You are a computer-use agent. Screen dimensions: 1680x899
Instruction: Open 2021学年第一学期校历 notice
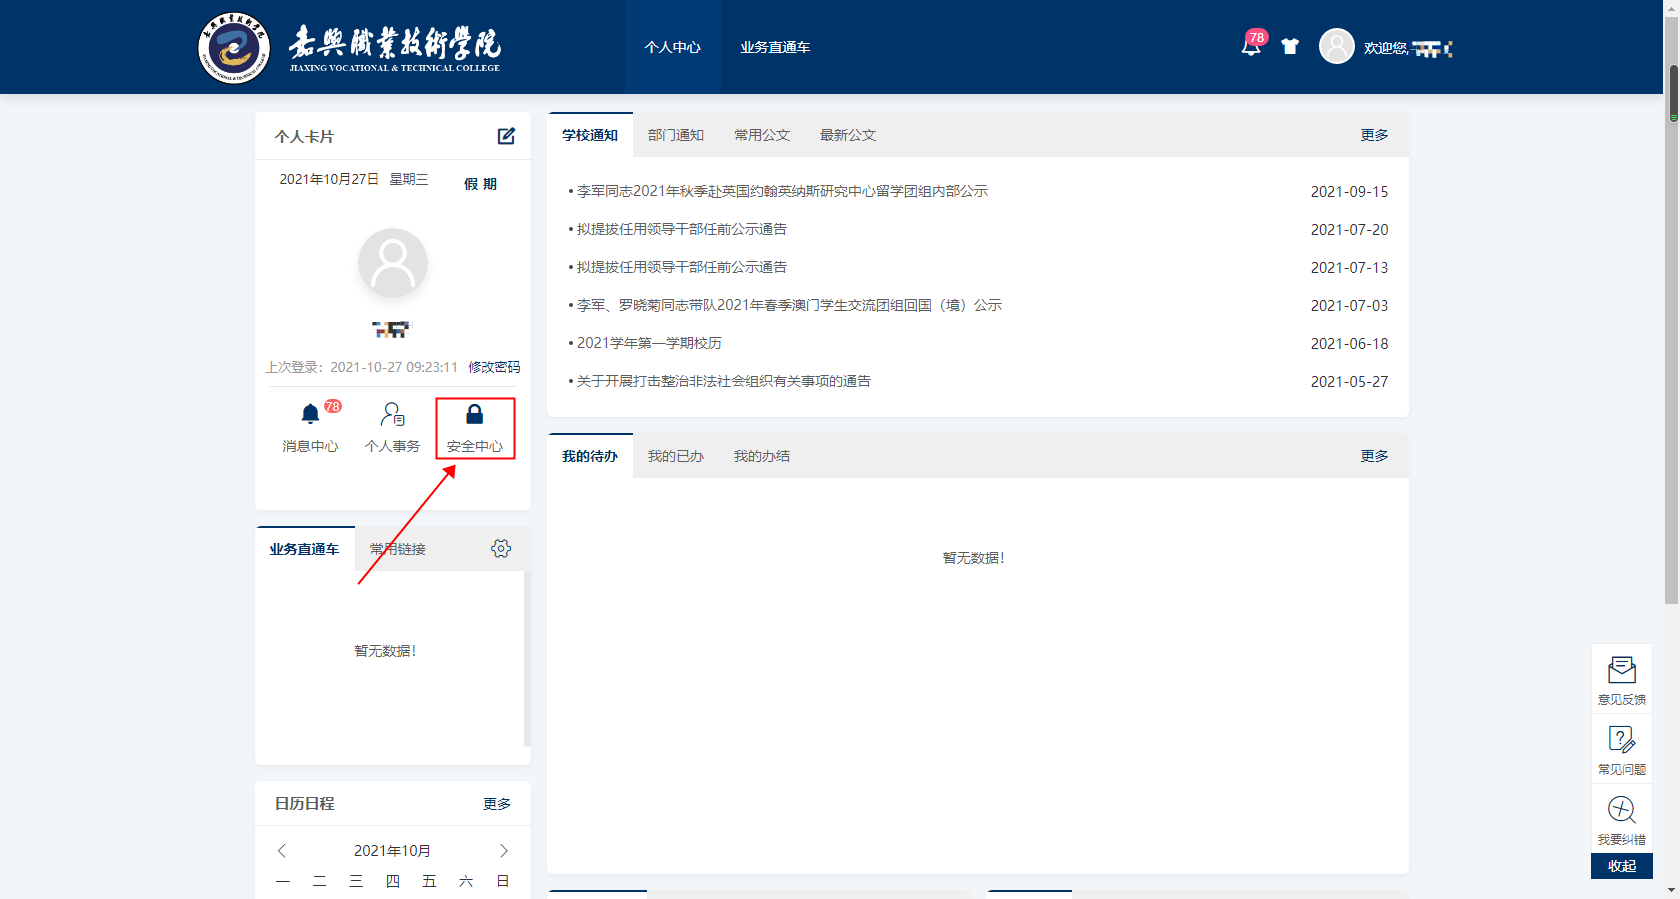[649, 343]
